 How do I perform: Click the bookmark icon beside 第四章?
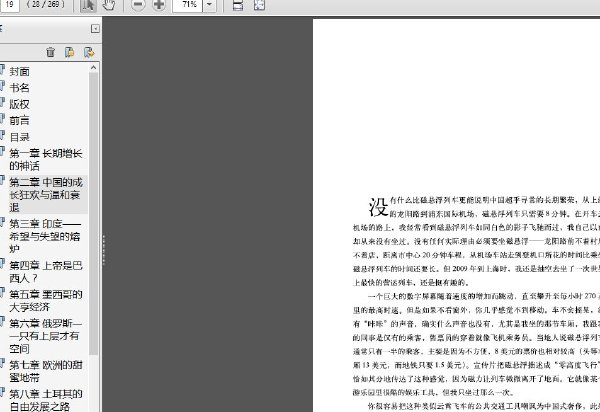(x=2, y=264)
